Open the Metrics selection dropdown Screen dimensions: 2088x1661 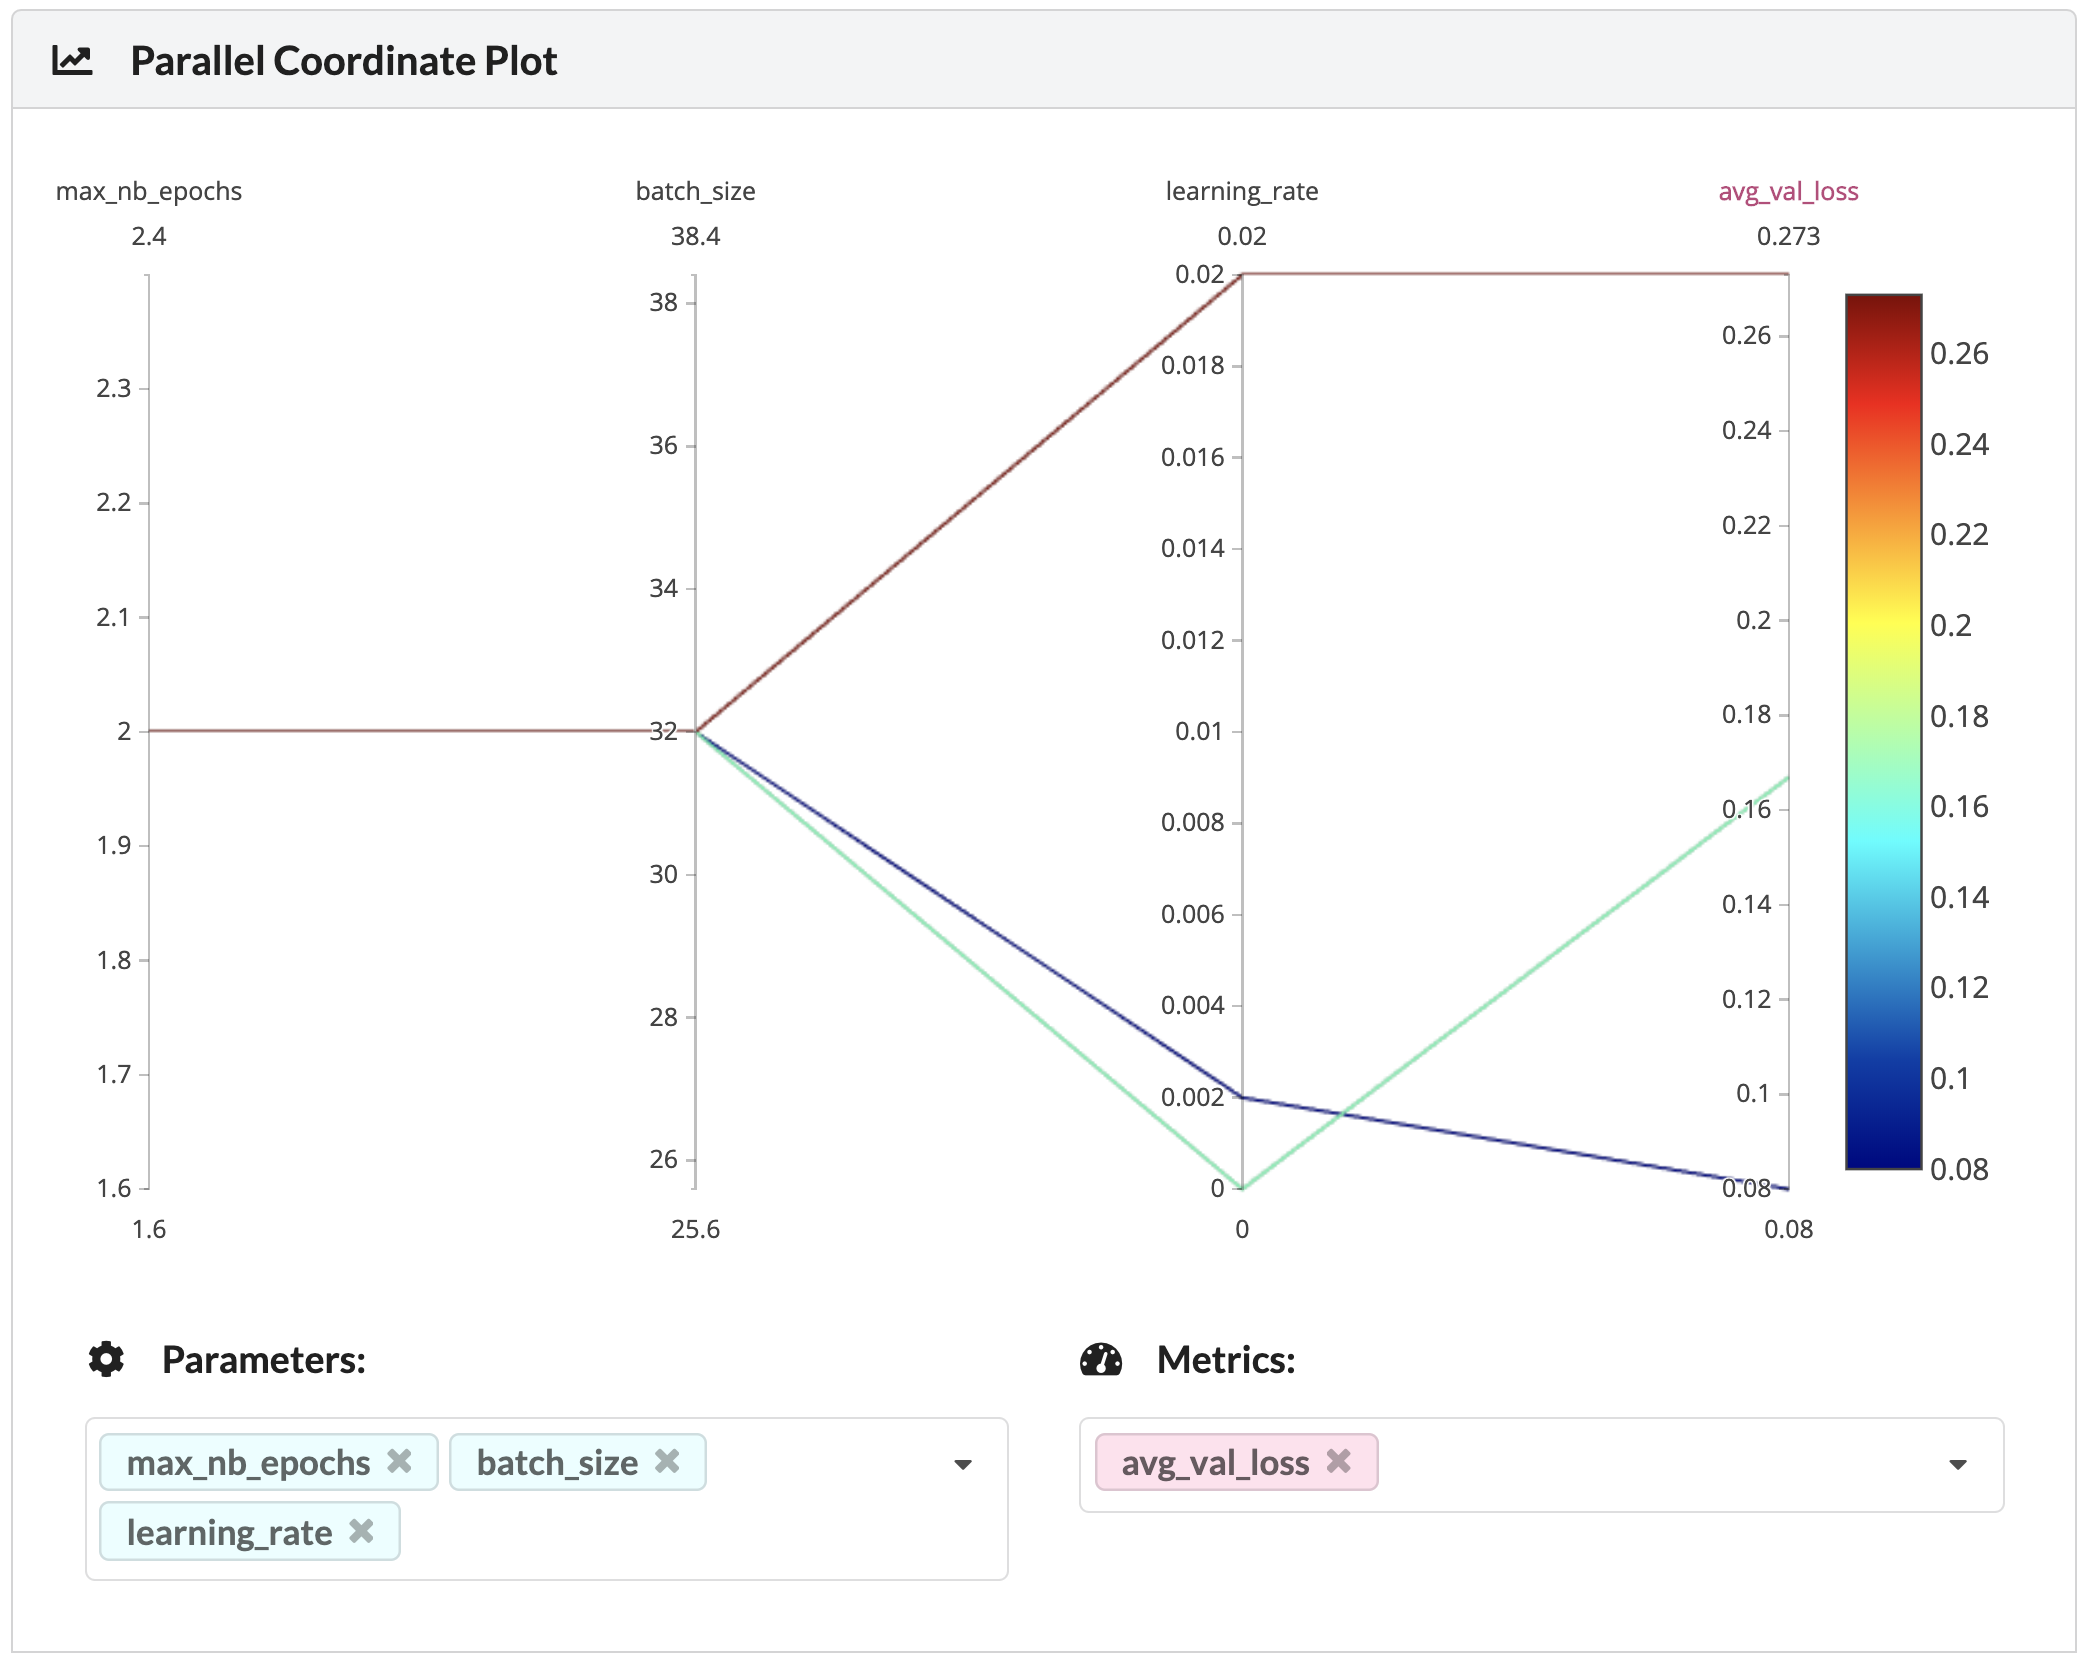pos(1958,1464)
